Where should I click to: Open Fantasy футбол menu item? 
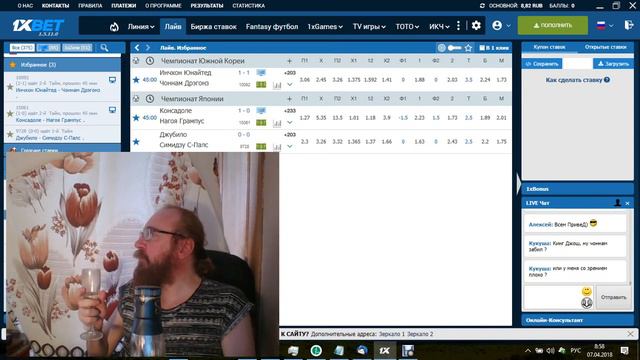[x=272, y=27]
